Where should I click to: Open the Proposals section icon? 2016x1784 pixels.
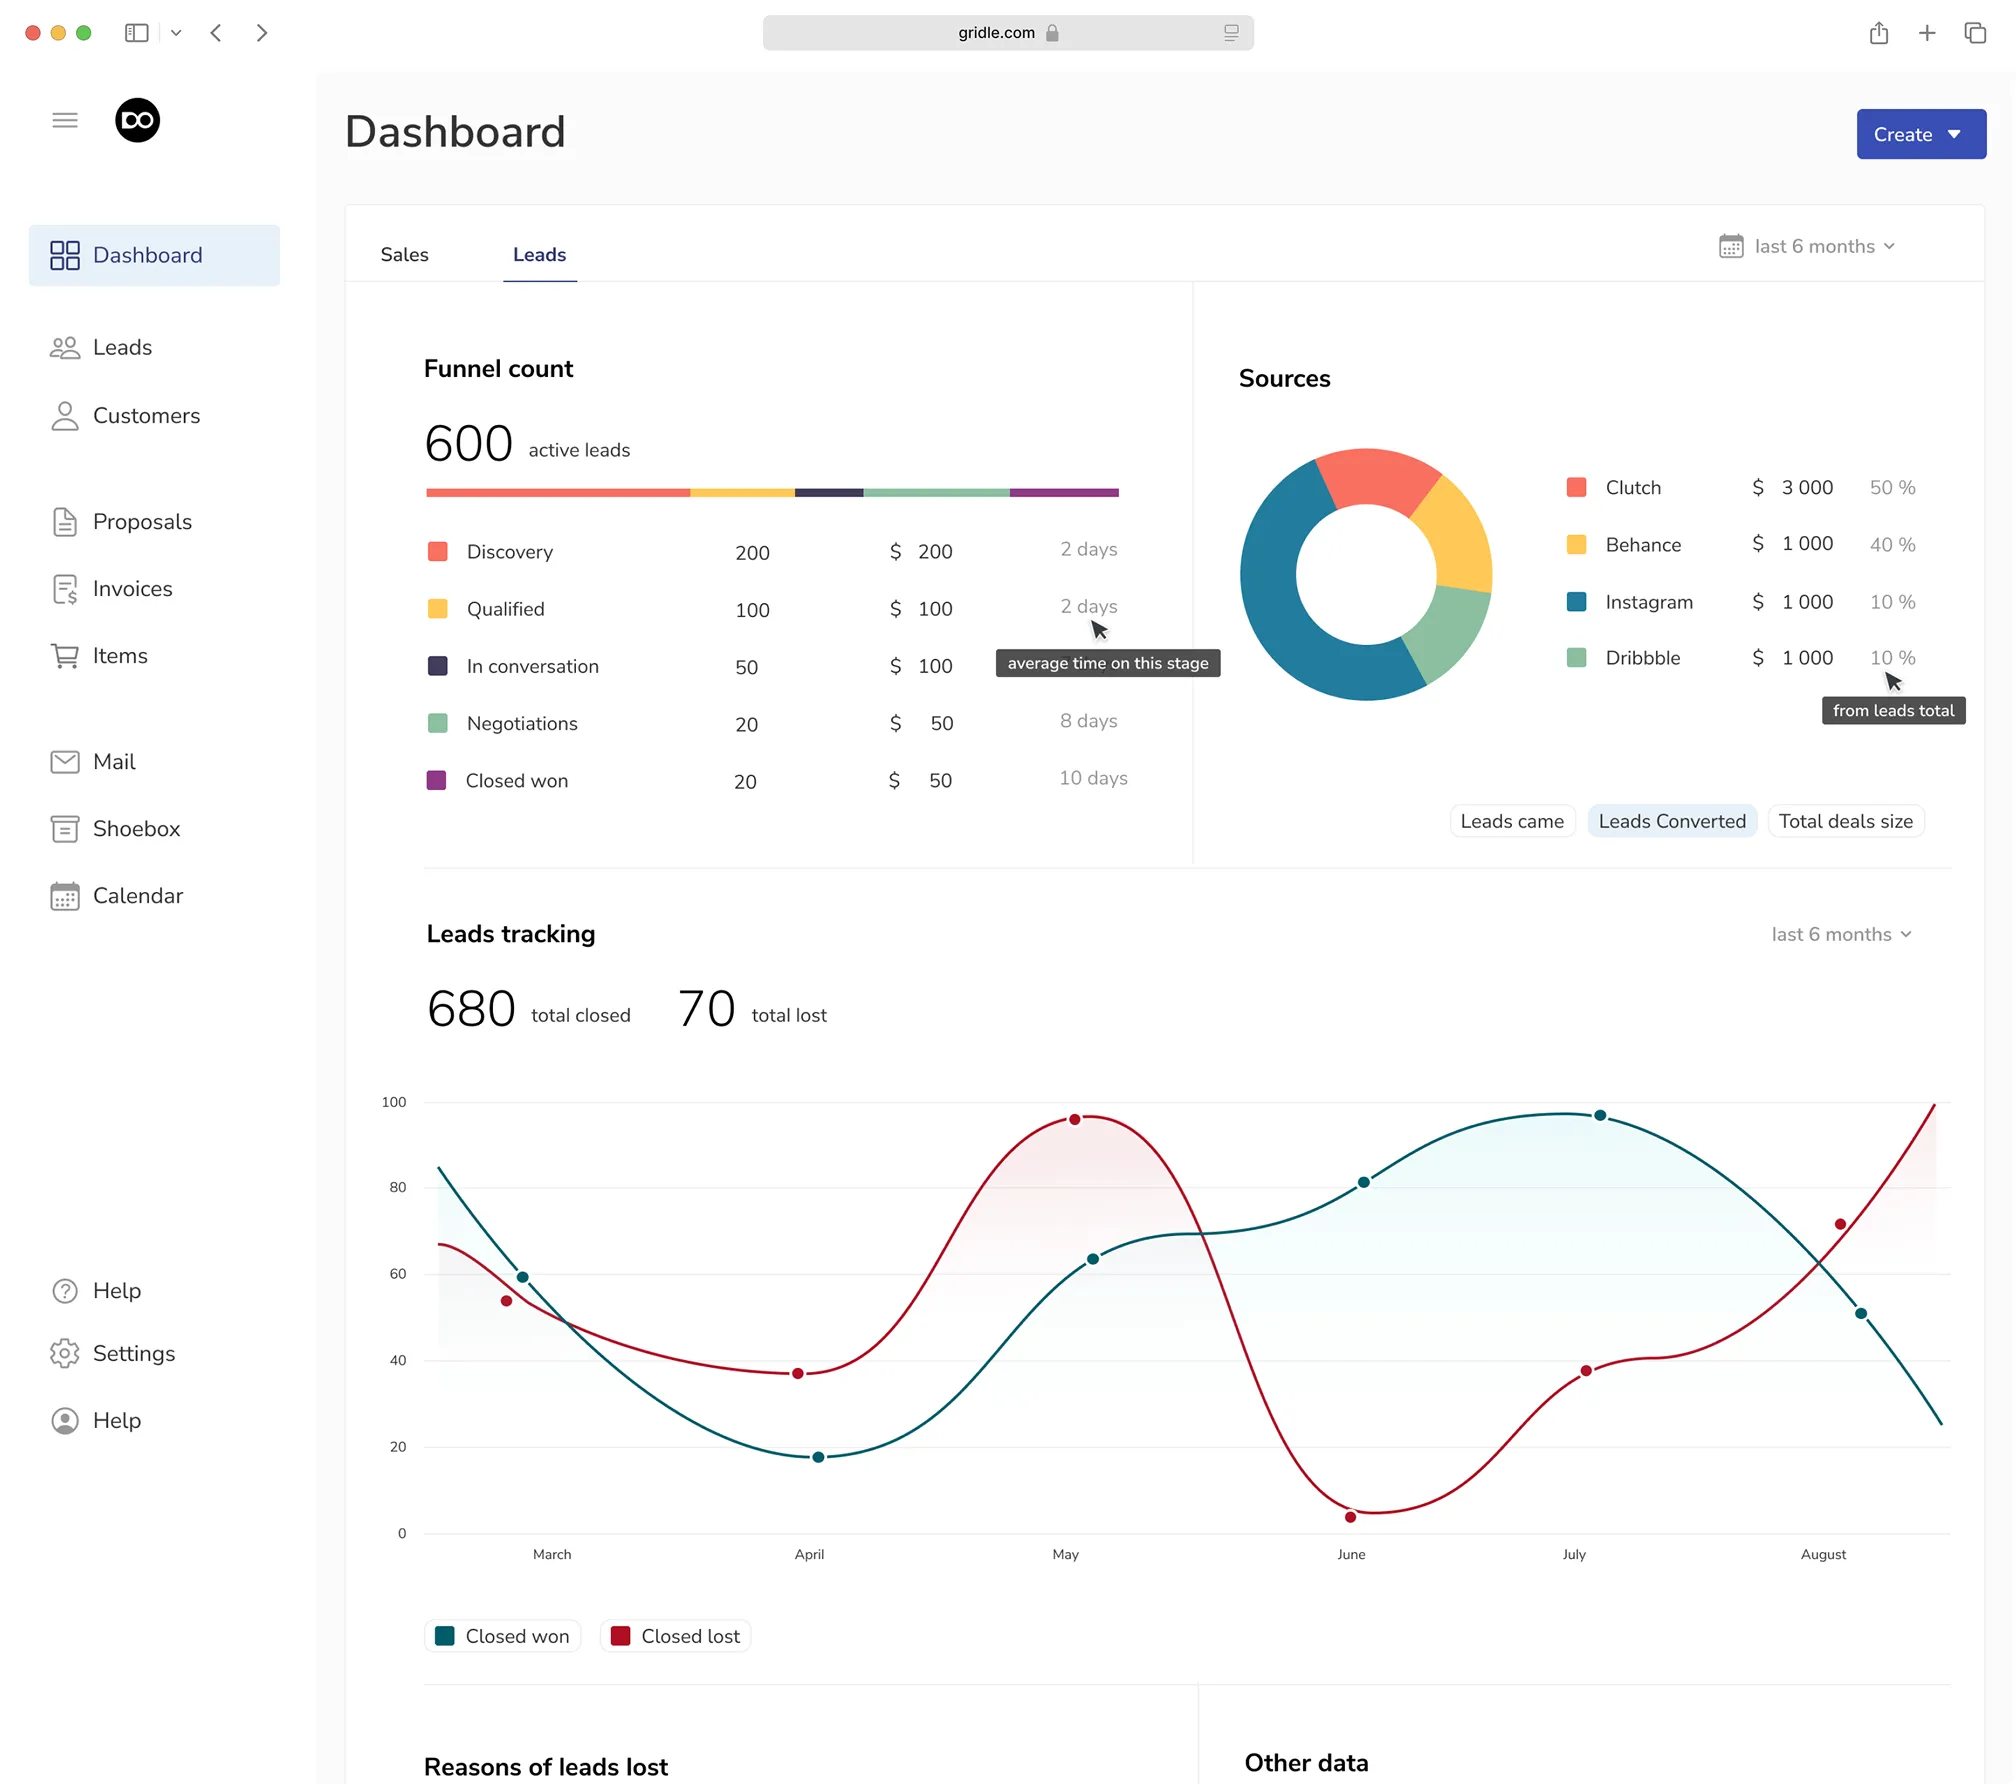click(x=65, y=522)
